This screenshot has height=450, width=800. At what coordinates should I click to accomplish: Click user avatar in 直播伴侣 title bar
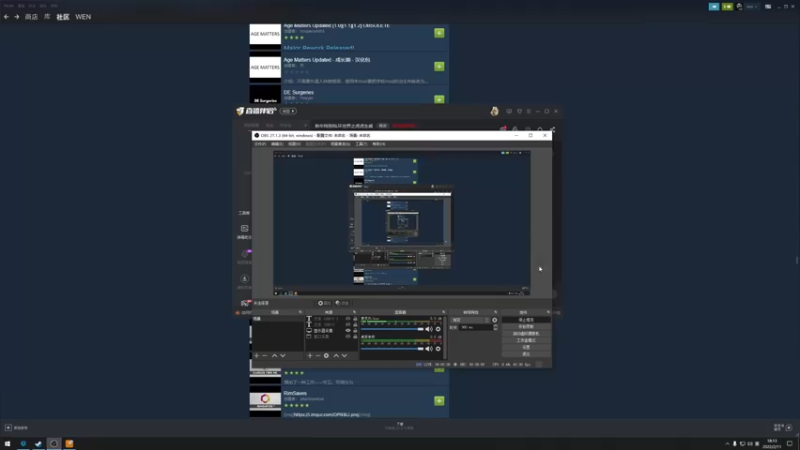pyautogui.click(x=494, y=111)
